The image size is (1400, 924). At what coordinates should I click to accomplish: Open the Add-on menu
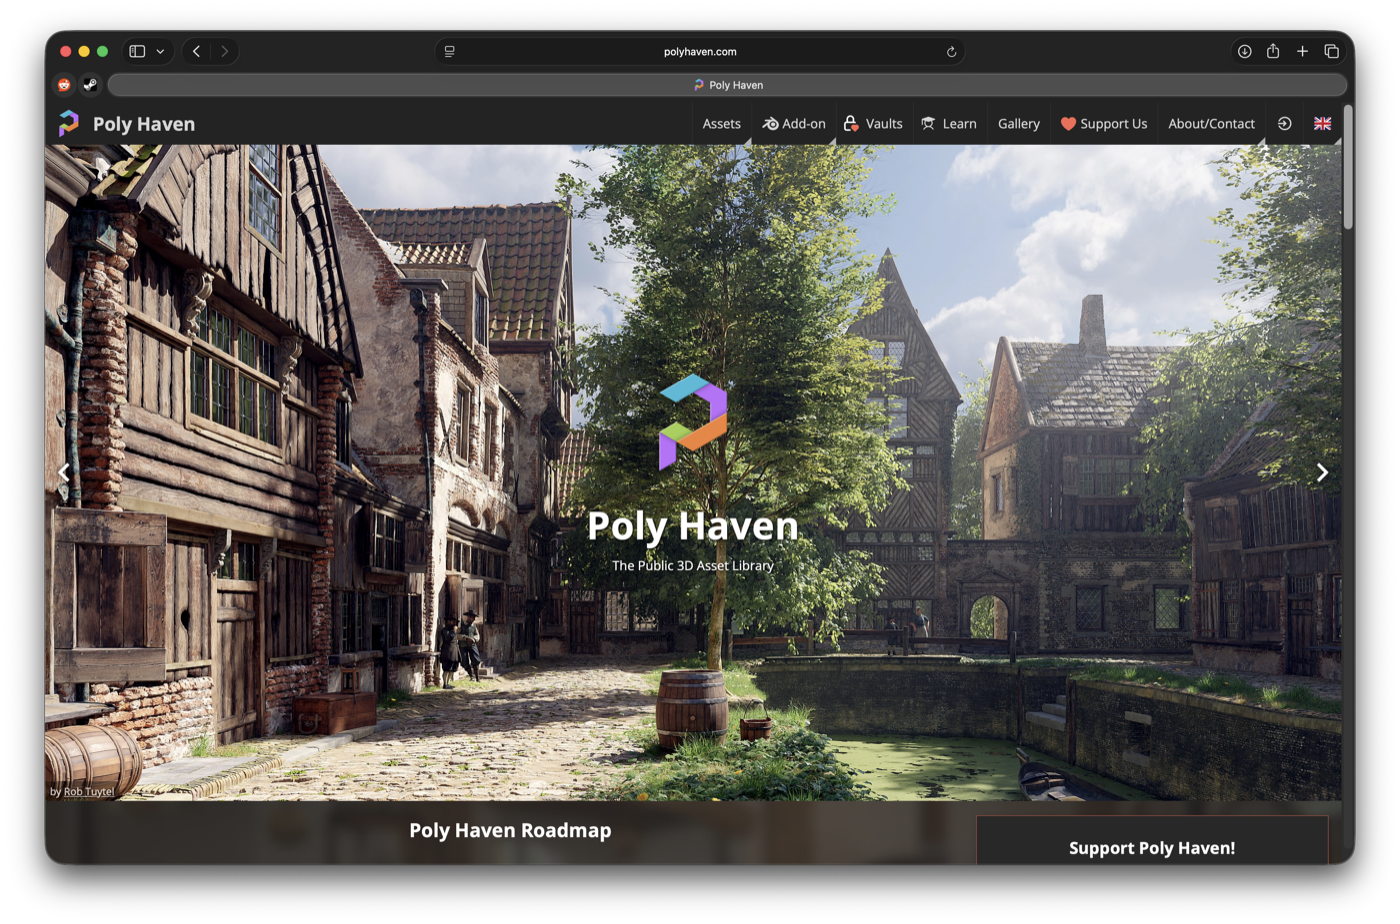click(x=794, y=124)
